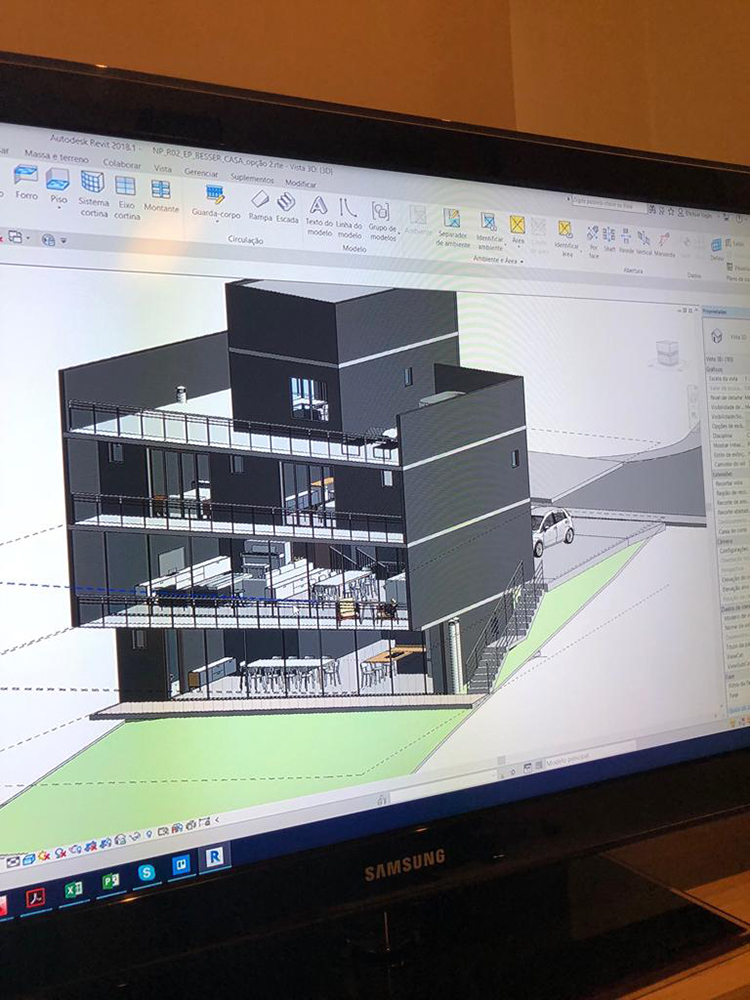This screenshot has height=1000, width=750.
Task: Select the Por face opening tool
Action: click(593, 242)
